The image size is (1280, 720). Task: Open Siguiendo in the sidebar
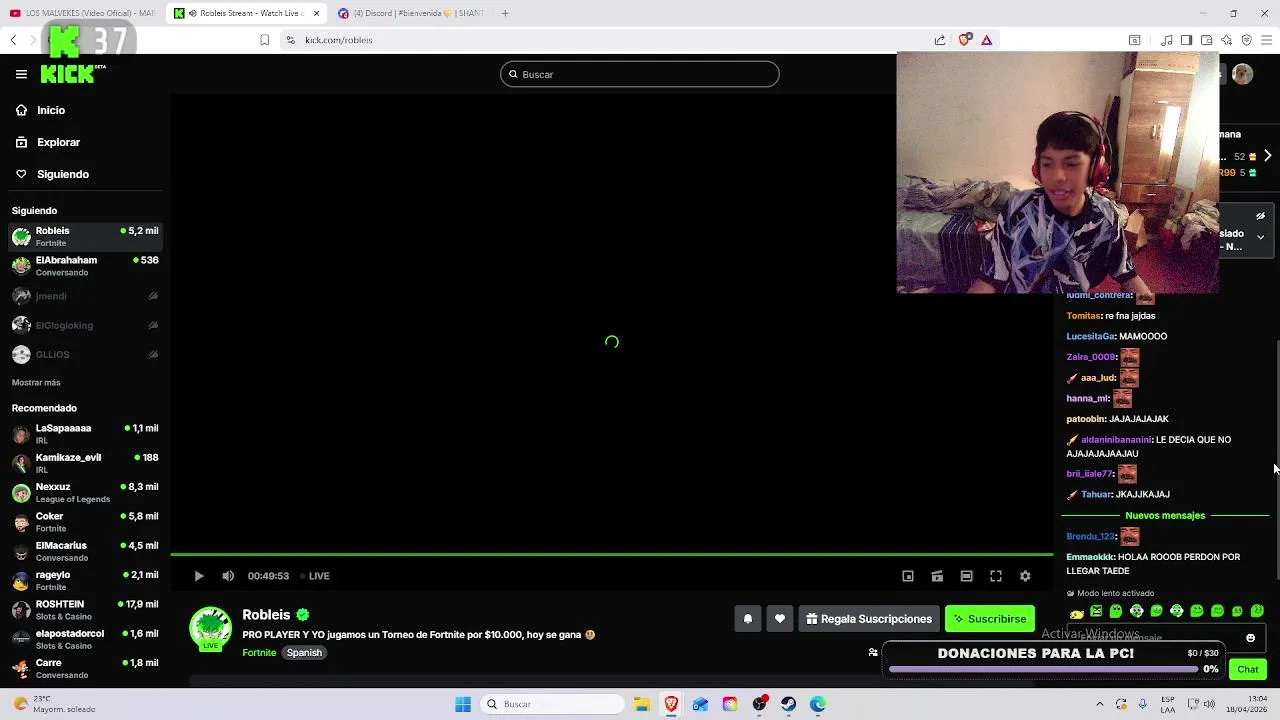[62, 174]
